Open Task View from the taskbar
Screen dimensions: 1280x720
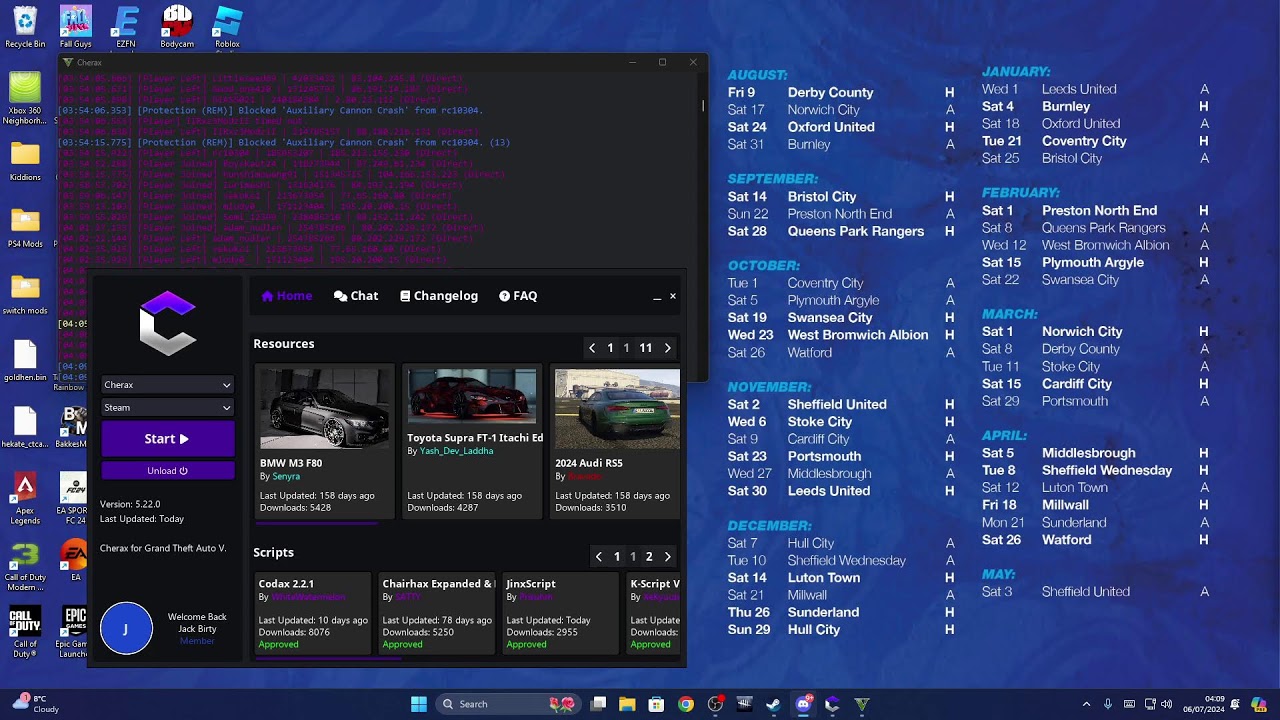[598, 704]
